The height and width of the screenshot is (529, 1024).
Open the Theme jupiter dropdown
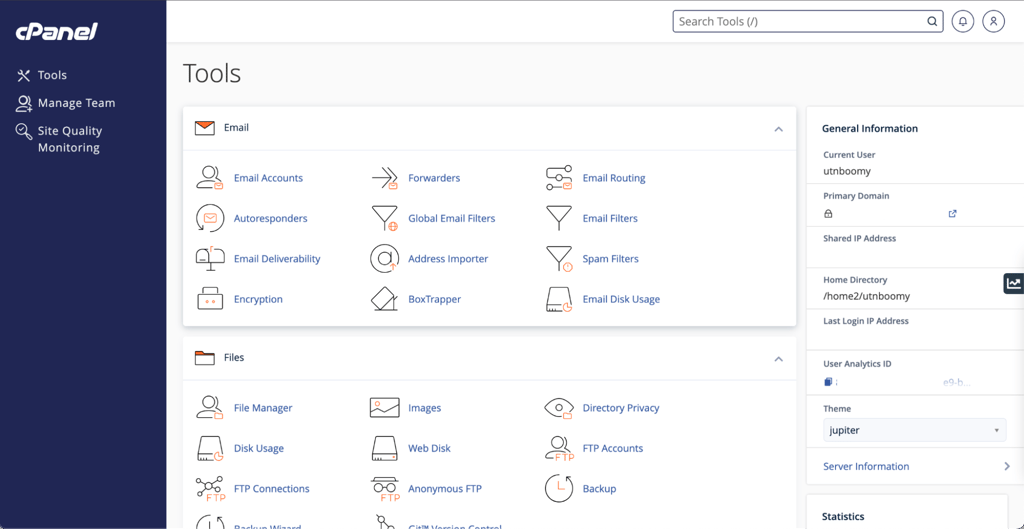914,430
